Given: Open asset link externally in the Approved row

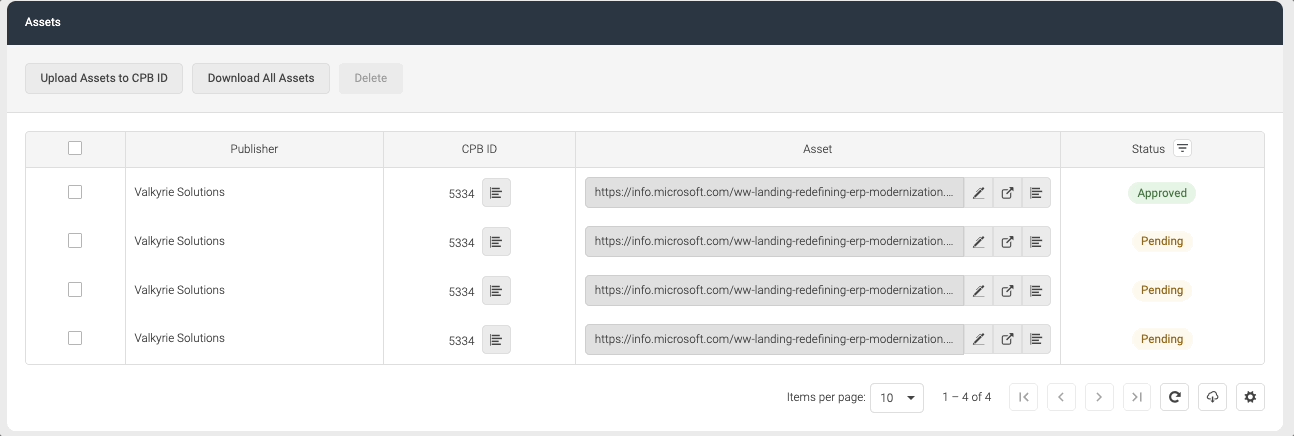Looking at the screenshot, I should click(1007, 193).
